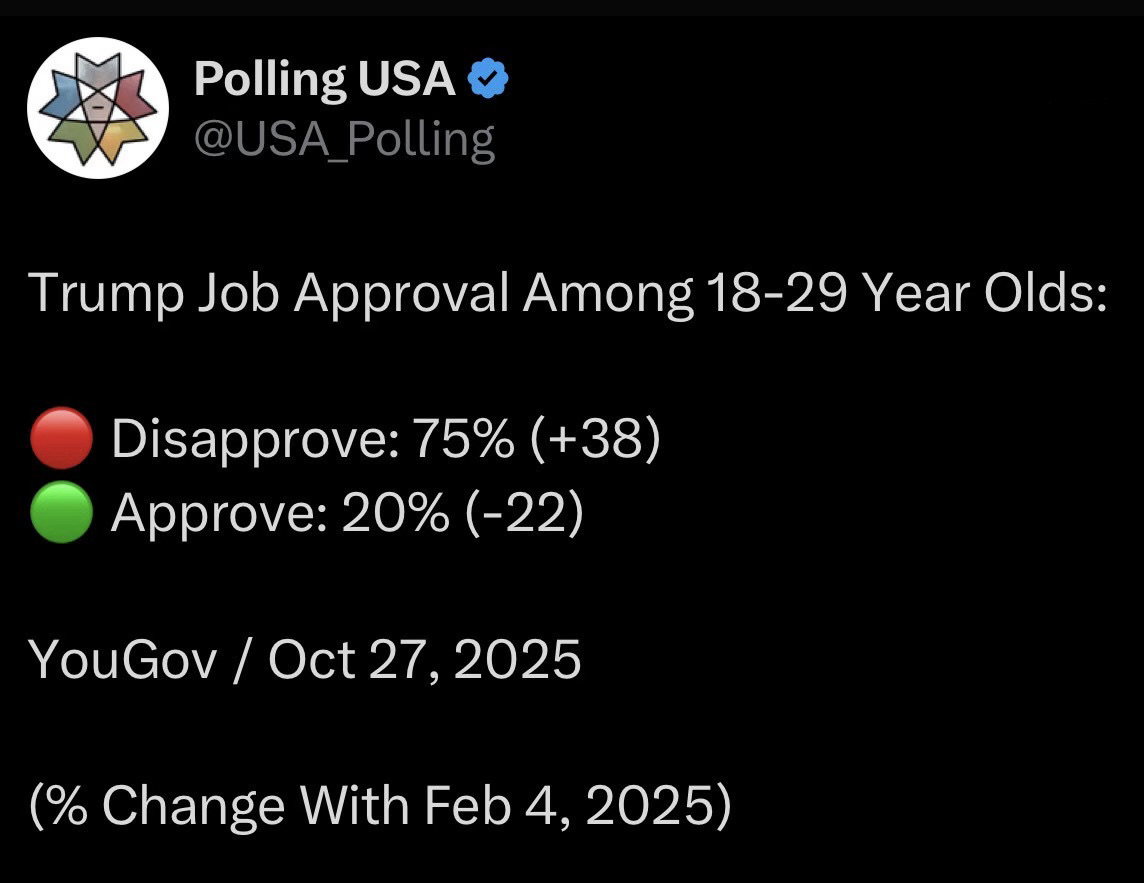This screenshot has height=883, width=1144.
Task: Click the Disapprove label
Action: coord(249,440)
